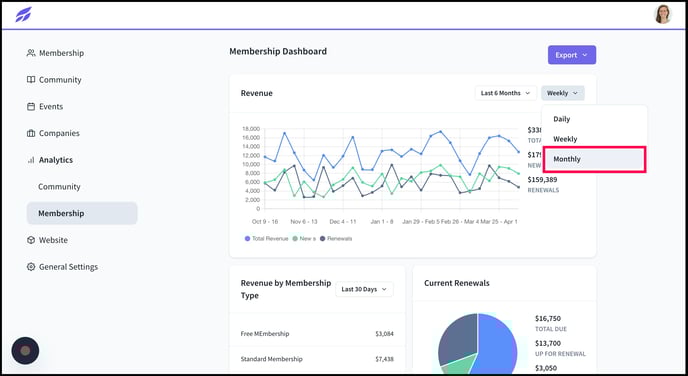Click the Website cube icon

pos(31,240)
